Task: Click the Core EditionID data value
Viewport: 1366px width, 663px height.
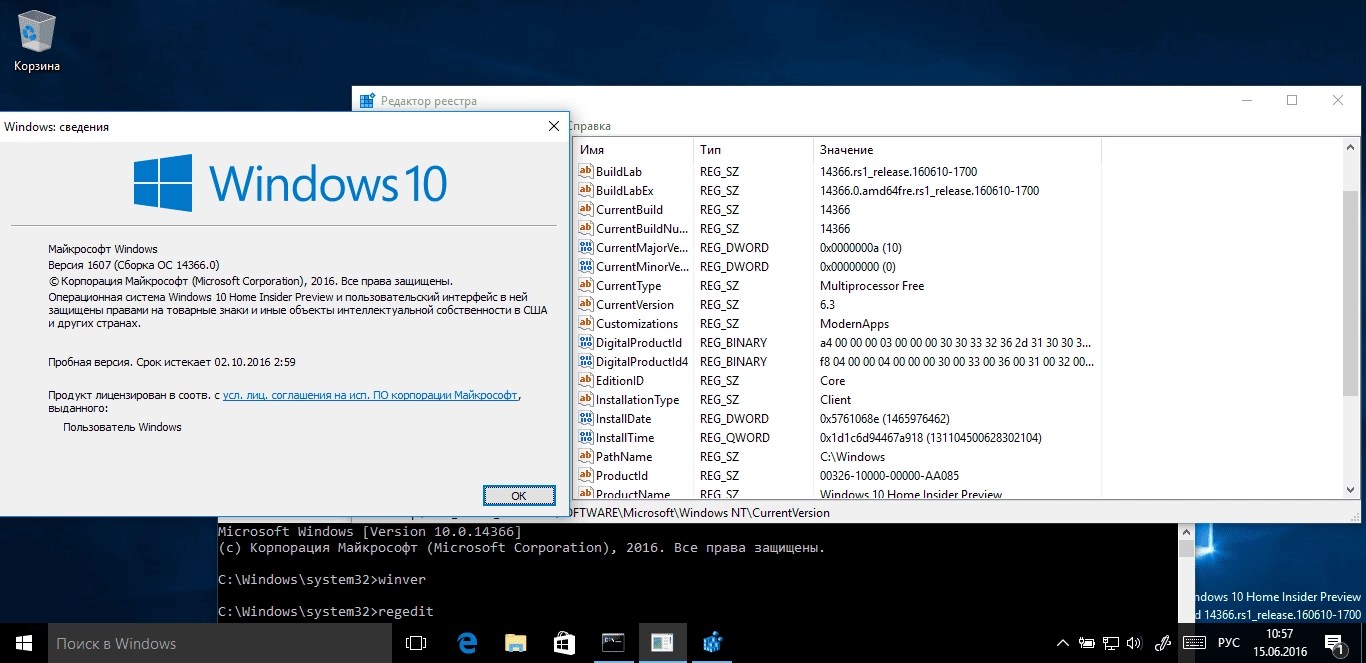Action: coord(832,380)
